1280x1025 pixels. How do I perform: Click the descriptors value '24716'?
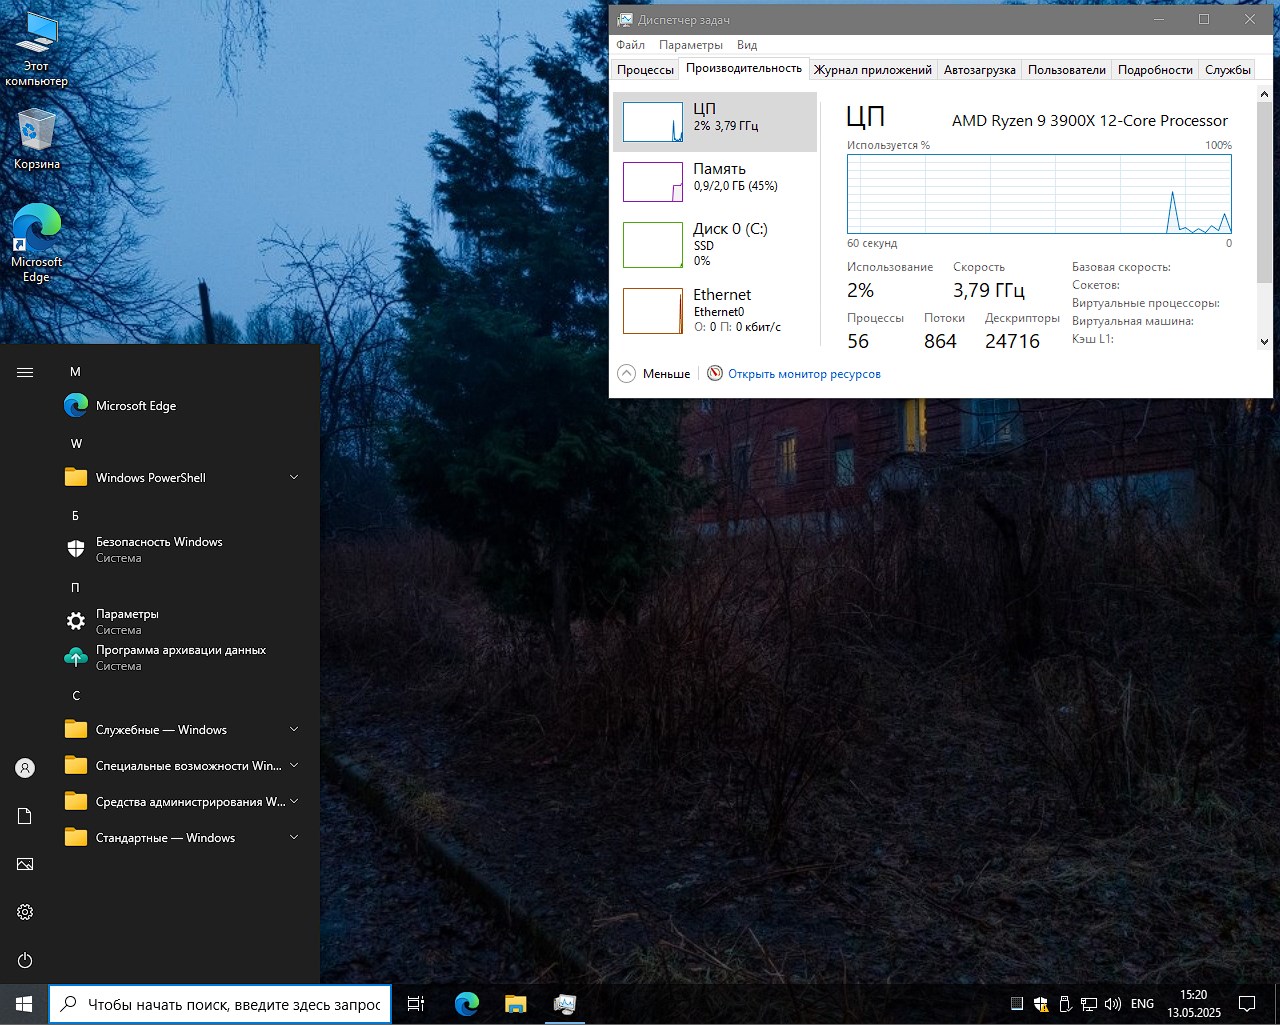point(1012,341)
